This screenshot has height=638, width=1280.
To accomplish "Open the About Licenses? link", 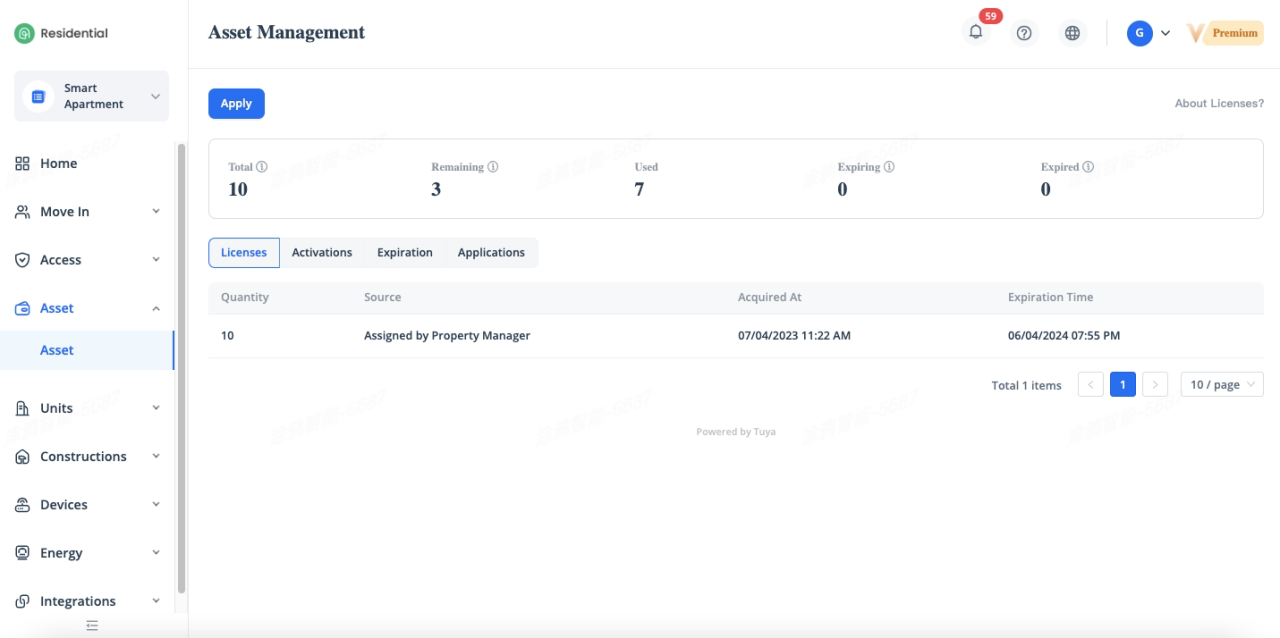I will point(1219,104).
